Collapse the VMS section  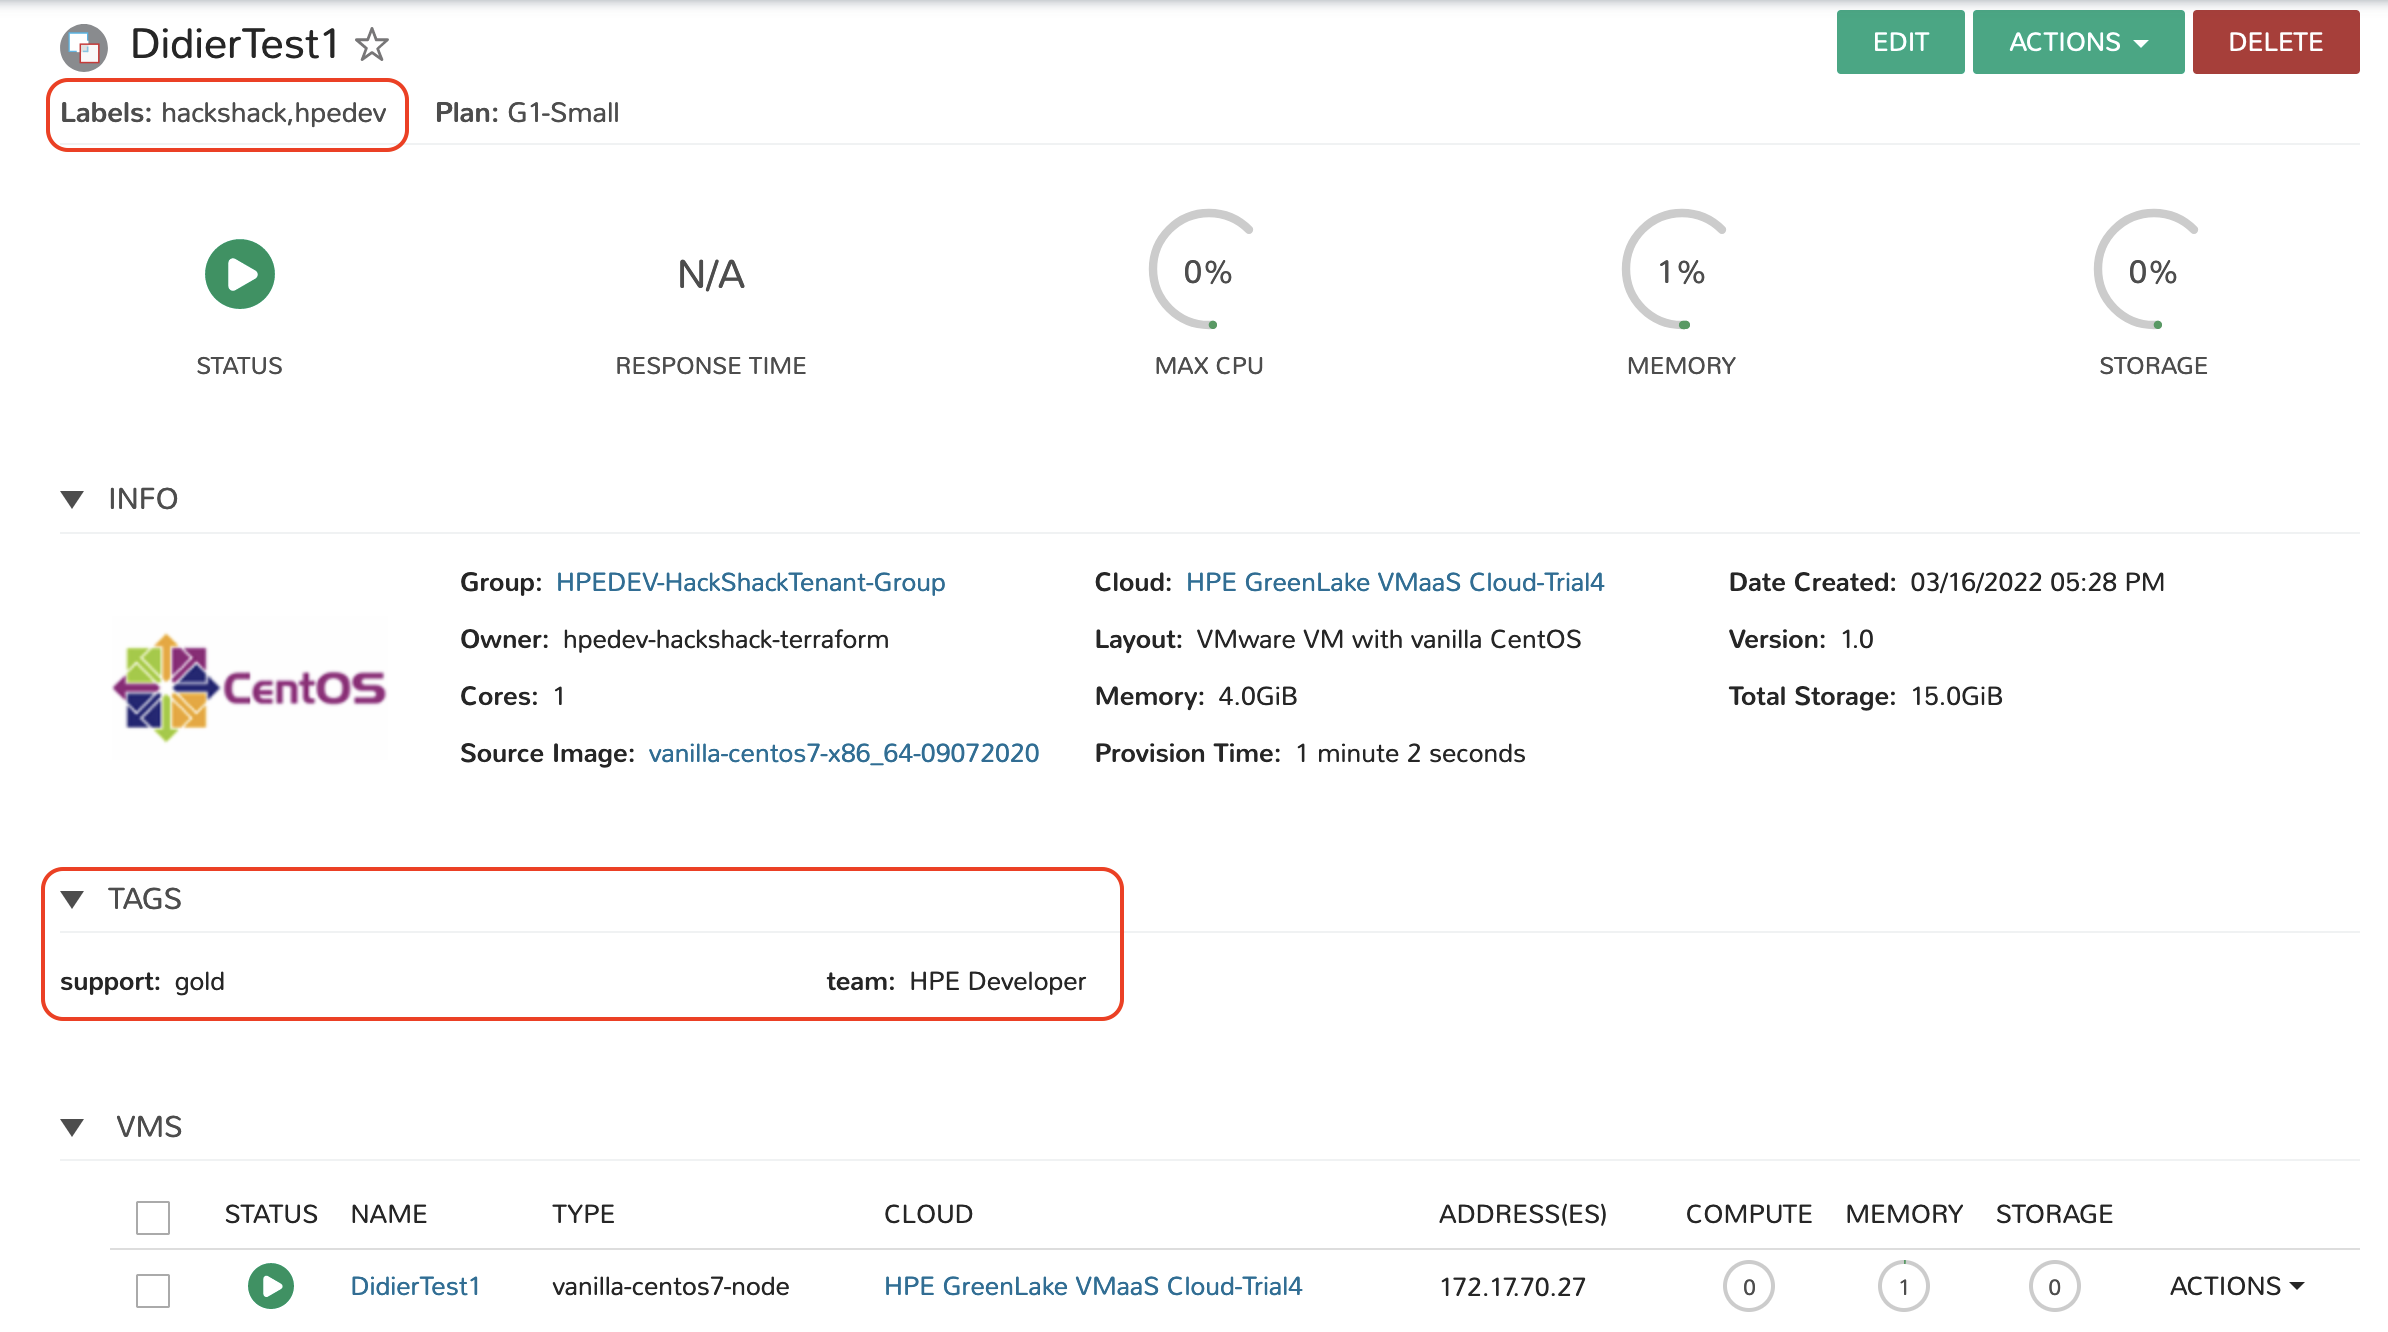[x=72, y=1127]
